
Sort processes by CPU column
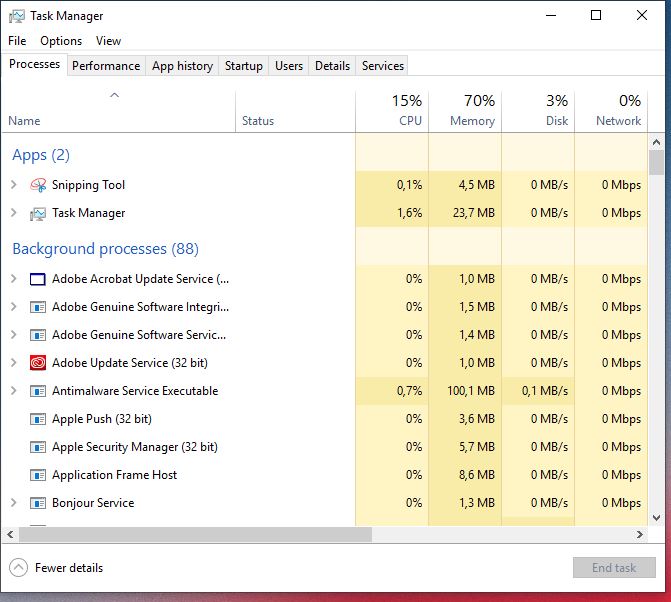(x=392, y=111)
